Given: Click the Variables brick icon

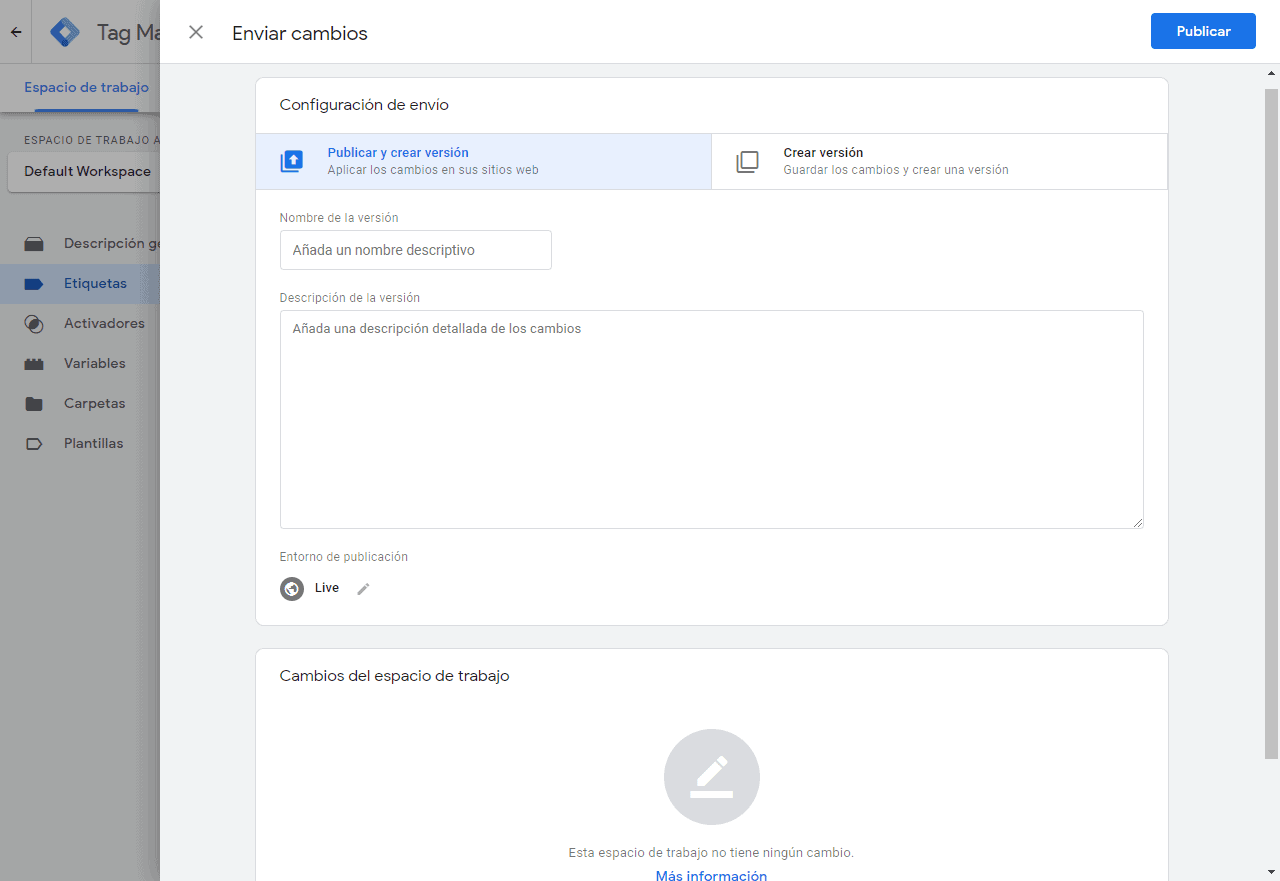Looking at the screenshot, I should click(35, 363).
